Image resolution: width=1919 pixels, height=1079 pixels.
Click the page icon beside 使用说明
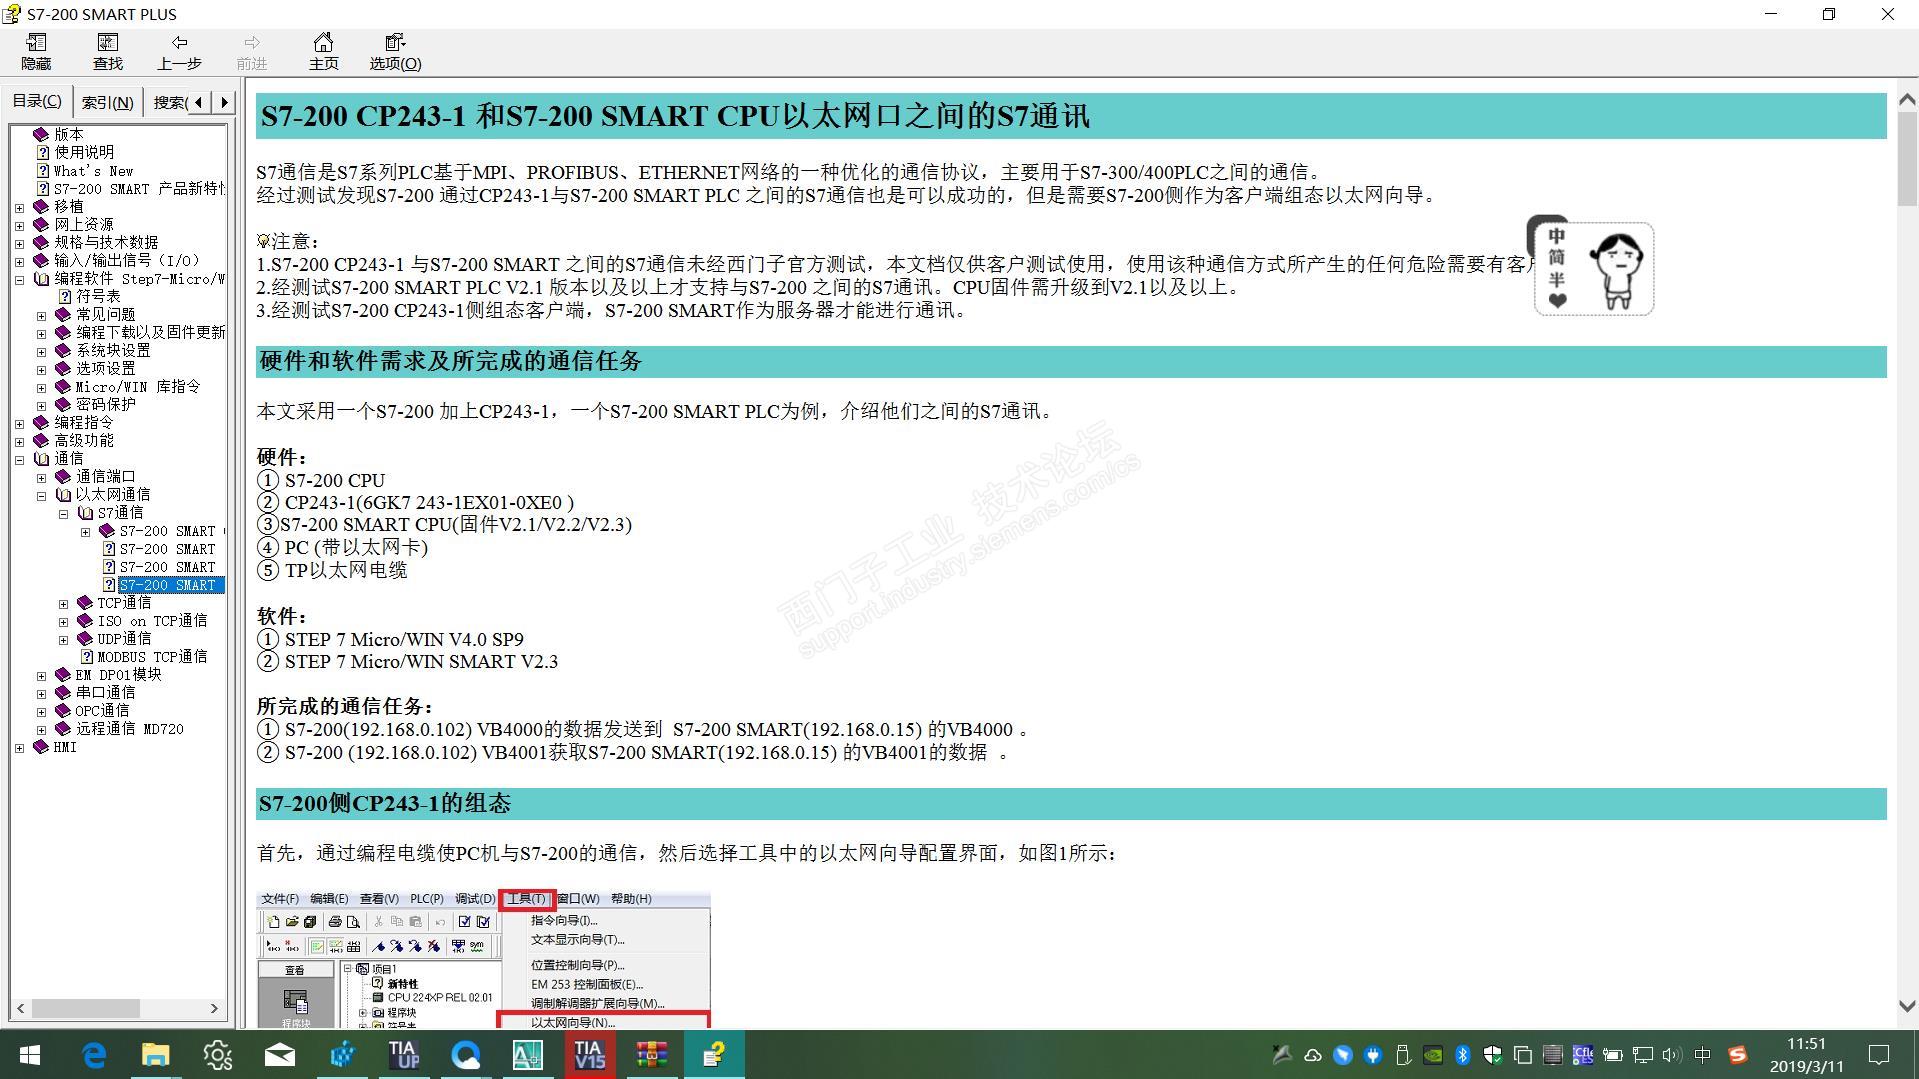pos(43,152)
